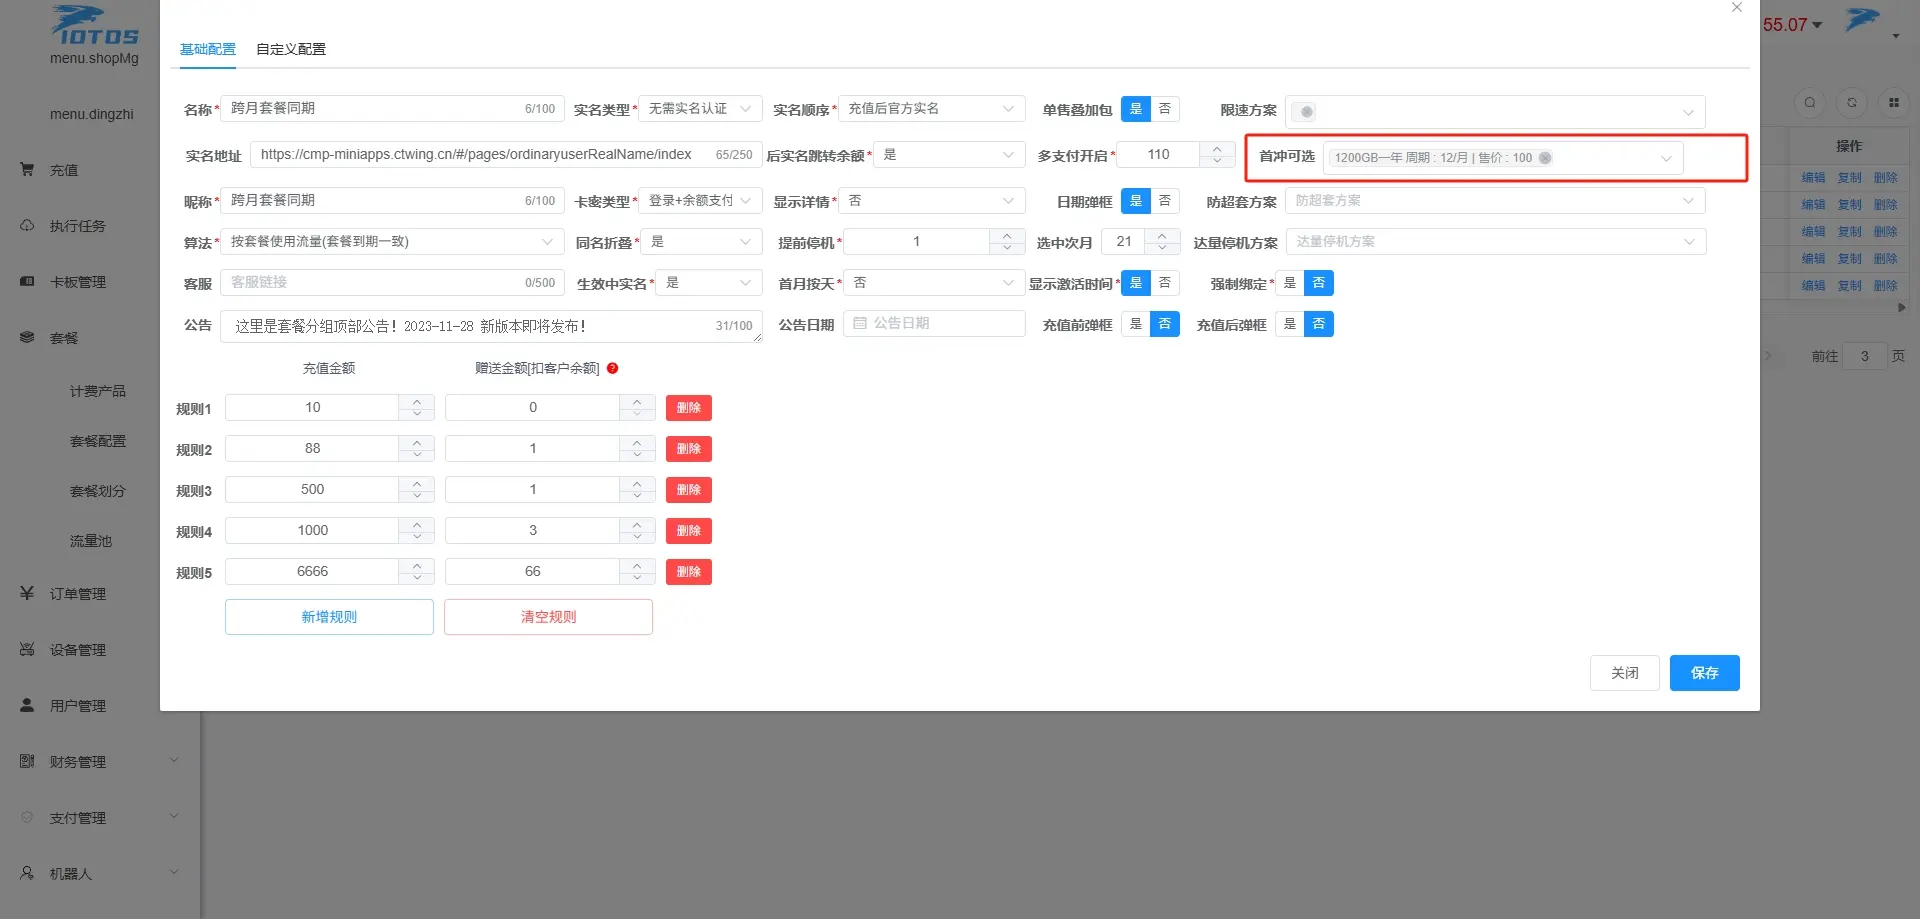
Task: Open the 卡密类型 dropdown
Action: (x=700, y=200)
